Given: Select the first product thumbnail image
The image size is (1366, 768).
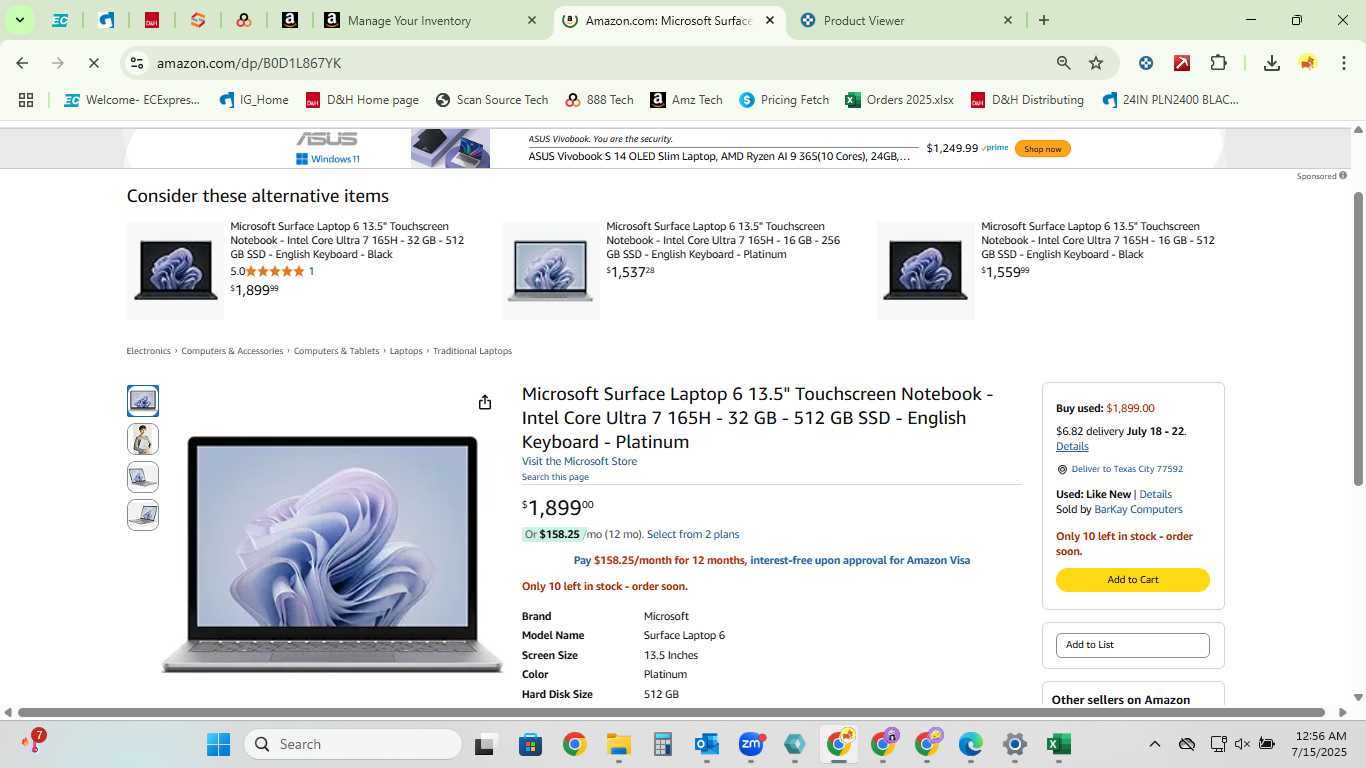Looking at the screenshot, I should (143, 401).
